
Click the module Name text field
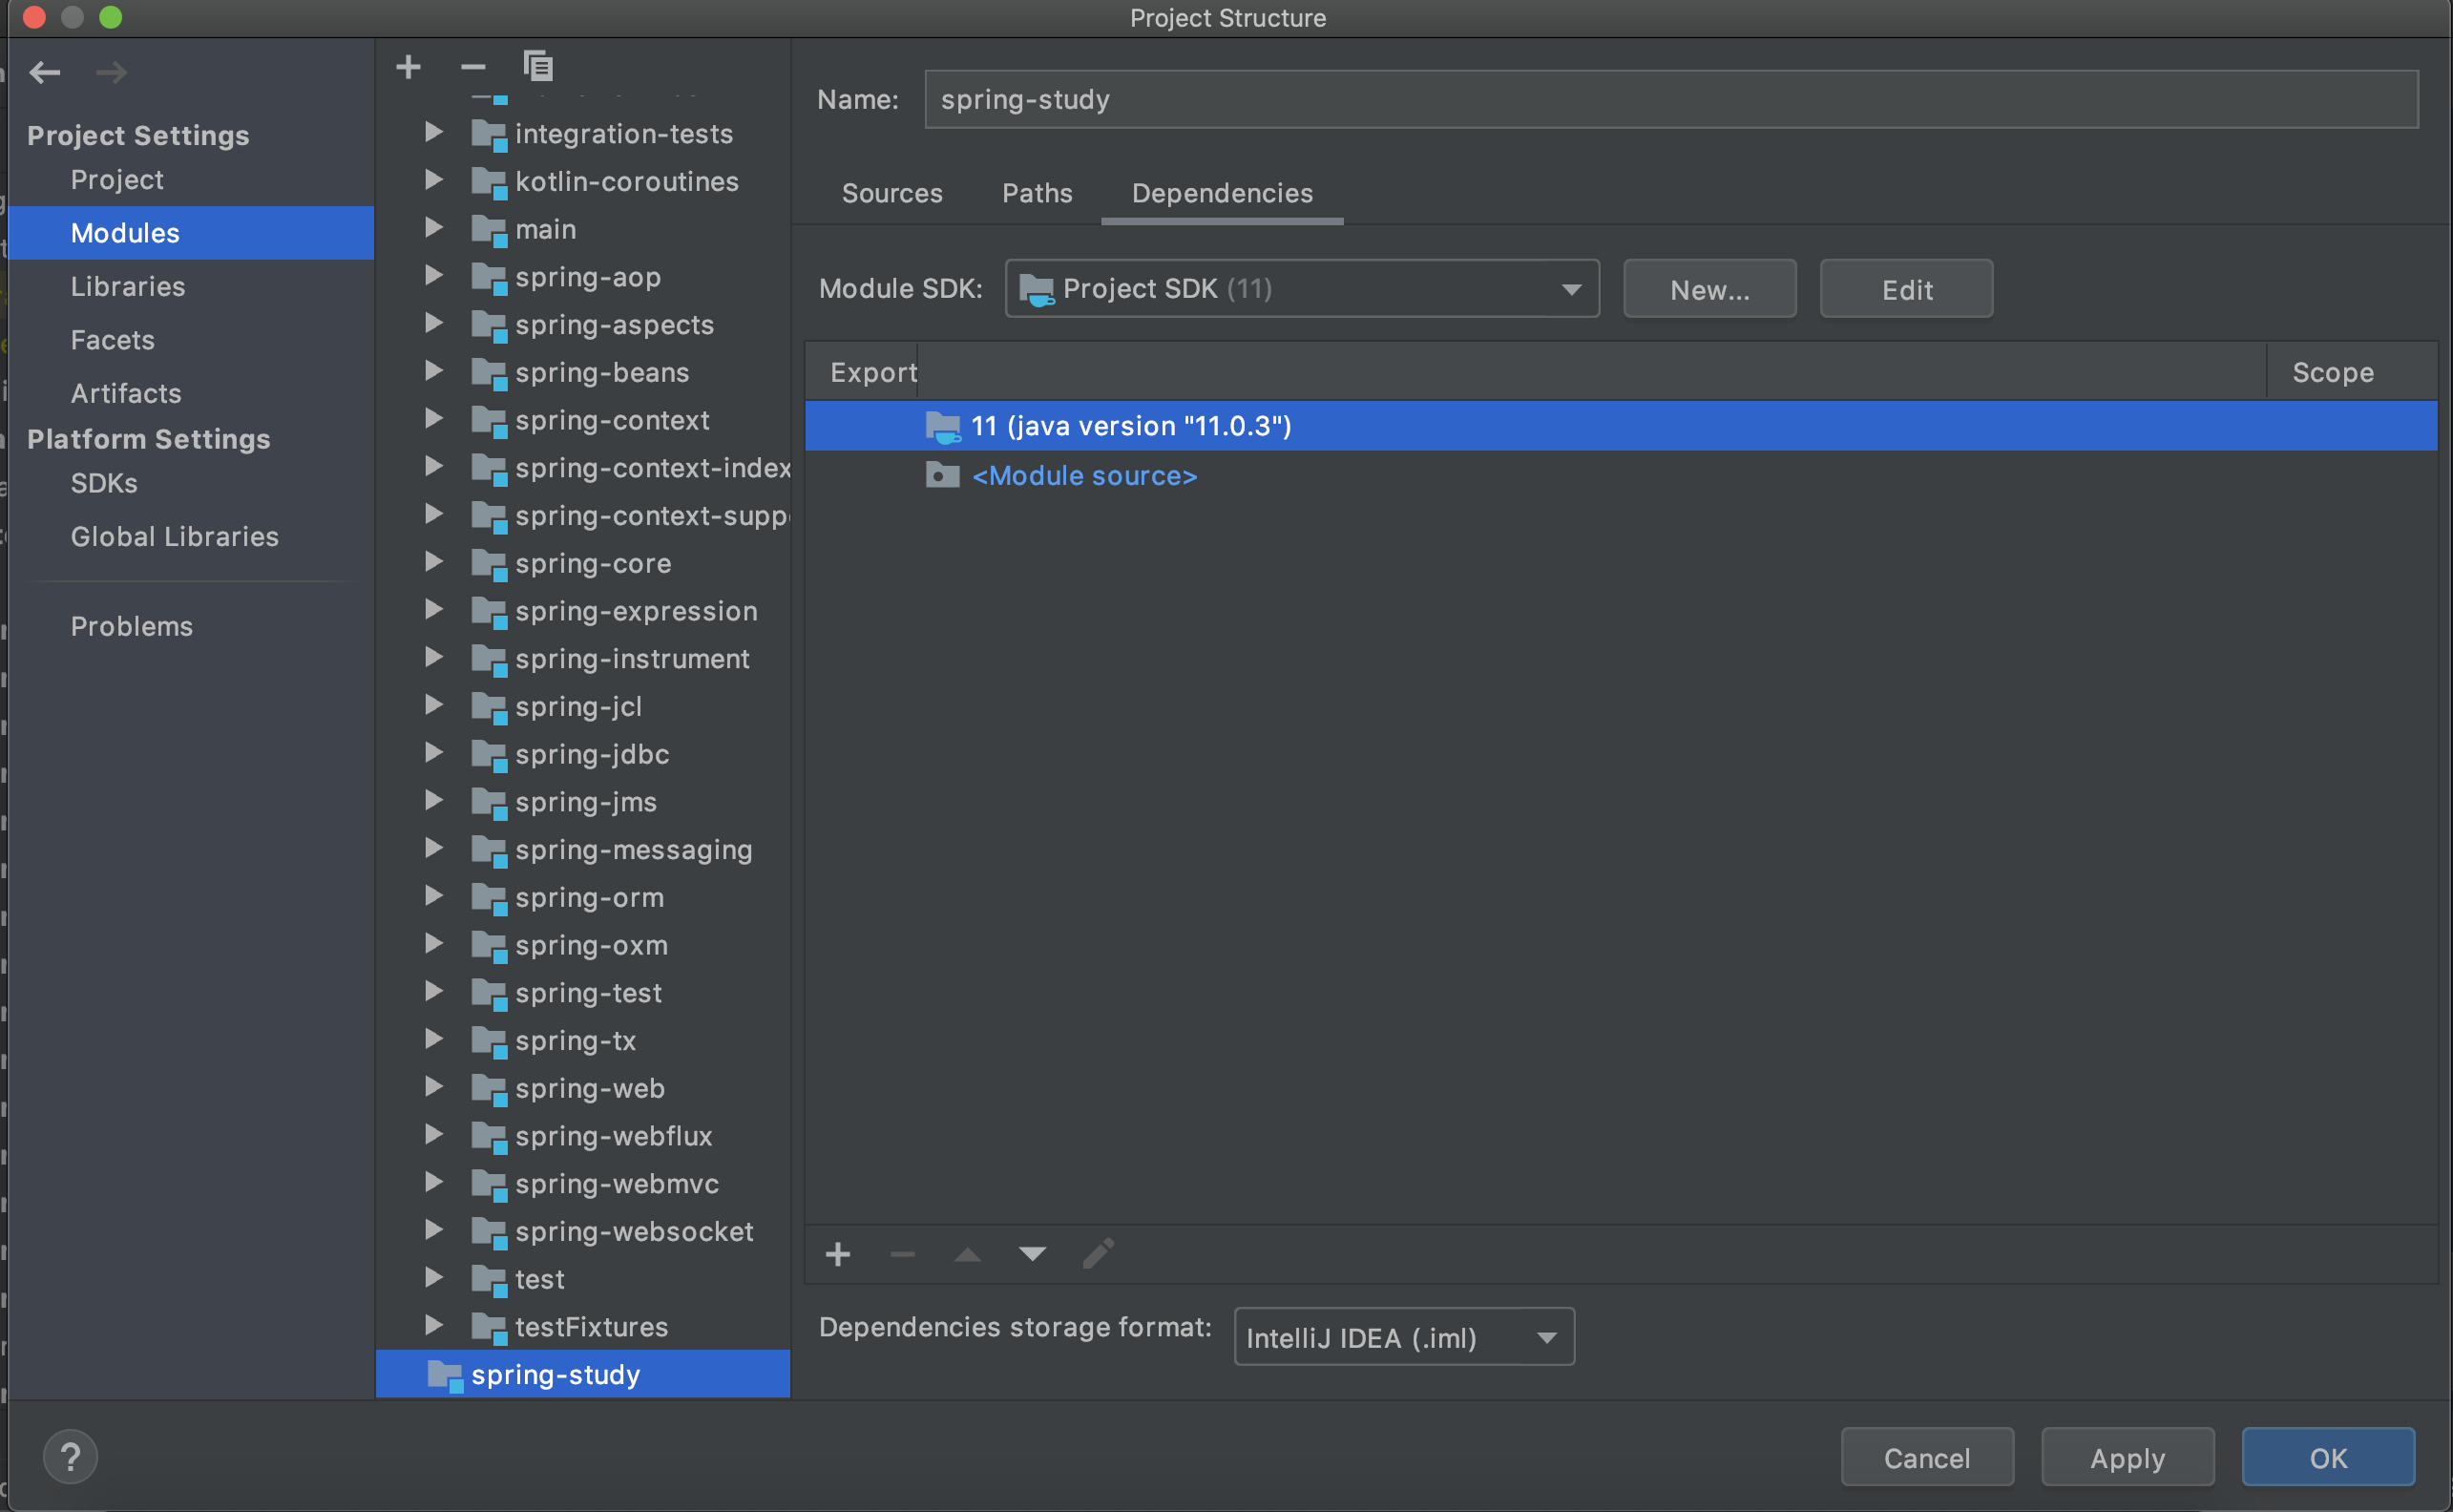pos(1670,100)
